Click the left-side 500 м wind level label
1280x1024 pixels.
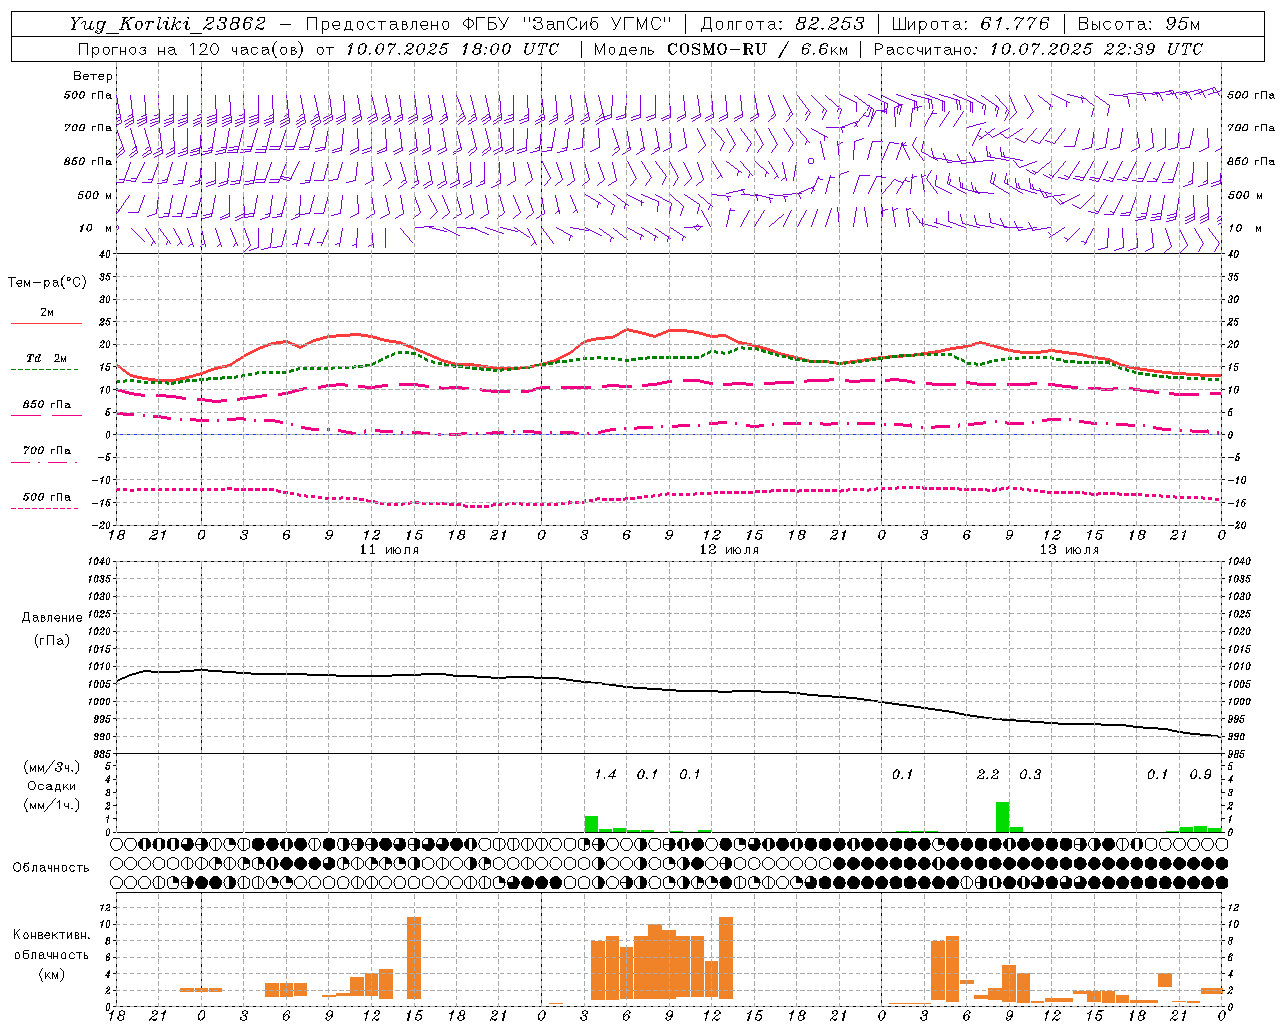tap(95, 195)
